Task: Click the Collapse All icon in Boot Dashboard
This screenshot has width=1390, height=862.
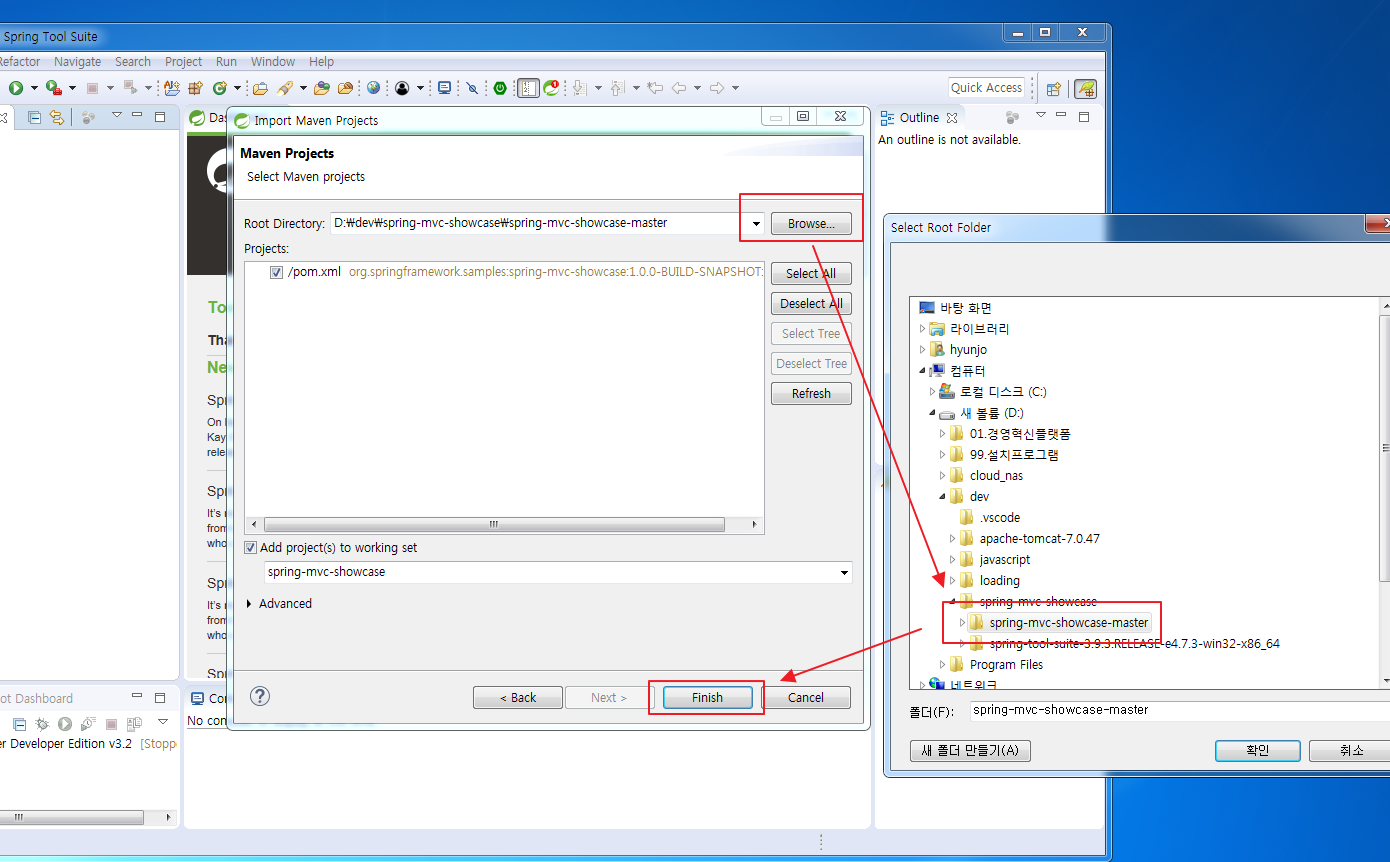Action: pyautogui.click(x=19, y=724)
